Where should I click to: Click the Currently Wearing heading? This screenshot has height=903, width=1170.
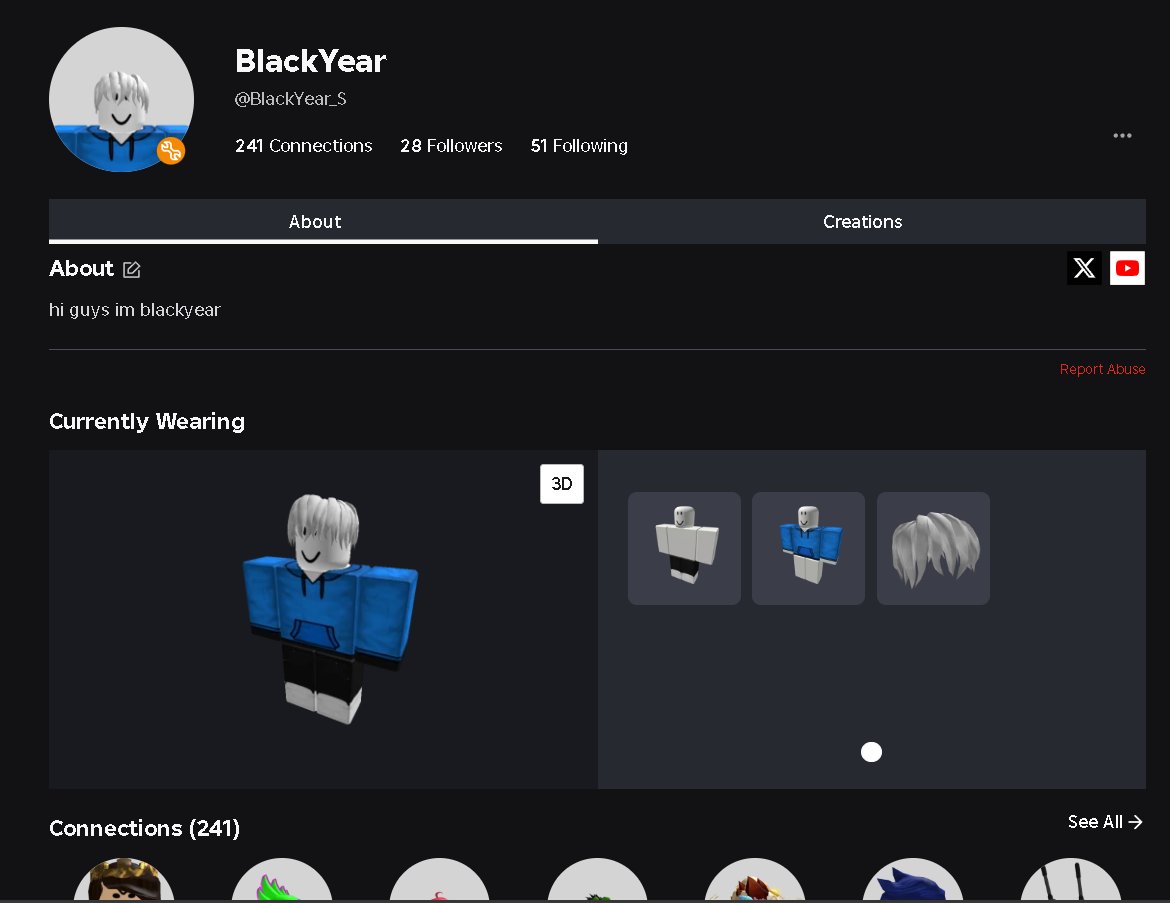(x=147, y=422)
